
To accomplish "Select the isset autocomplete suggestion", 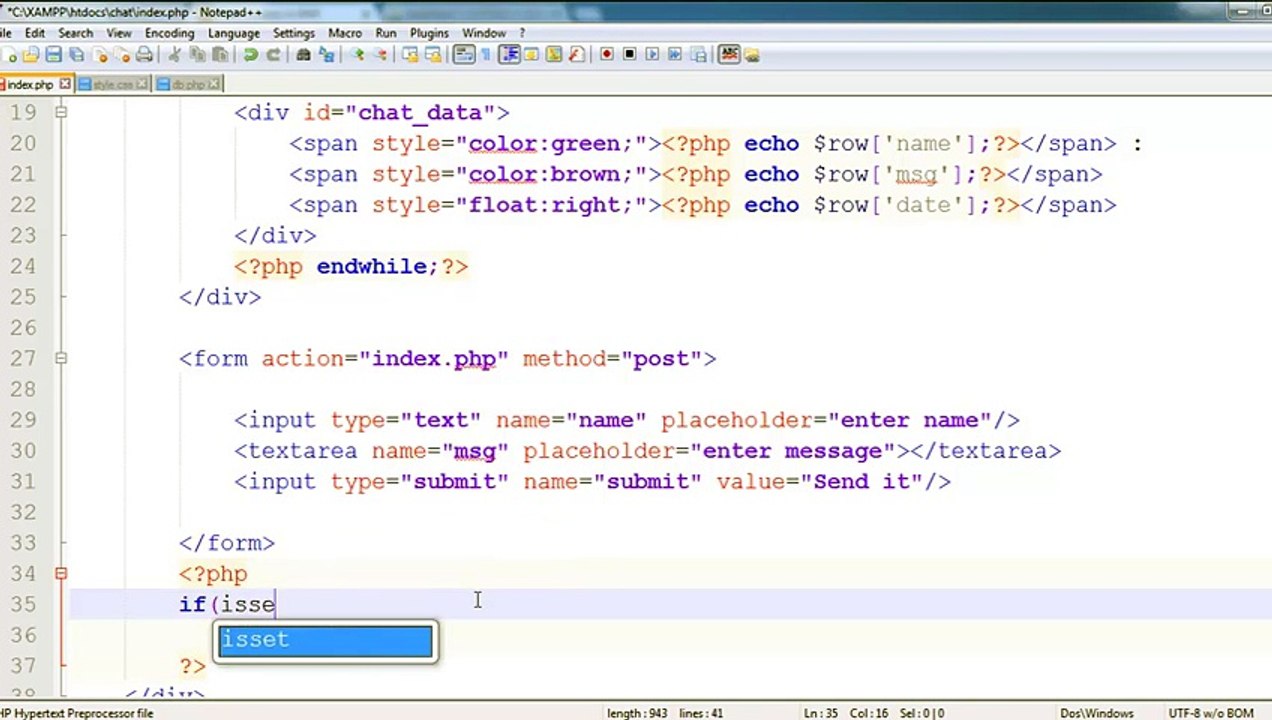I will click(326, 640).
